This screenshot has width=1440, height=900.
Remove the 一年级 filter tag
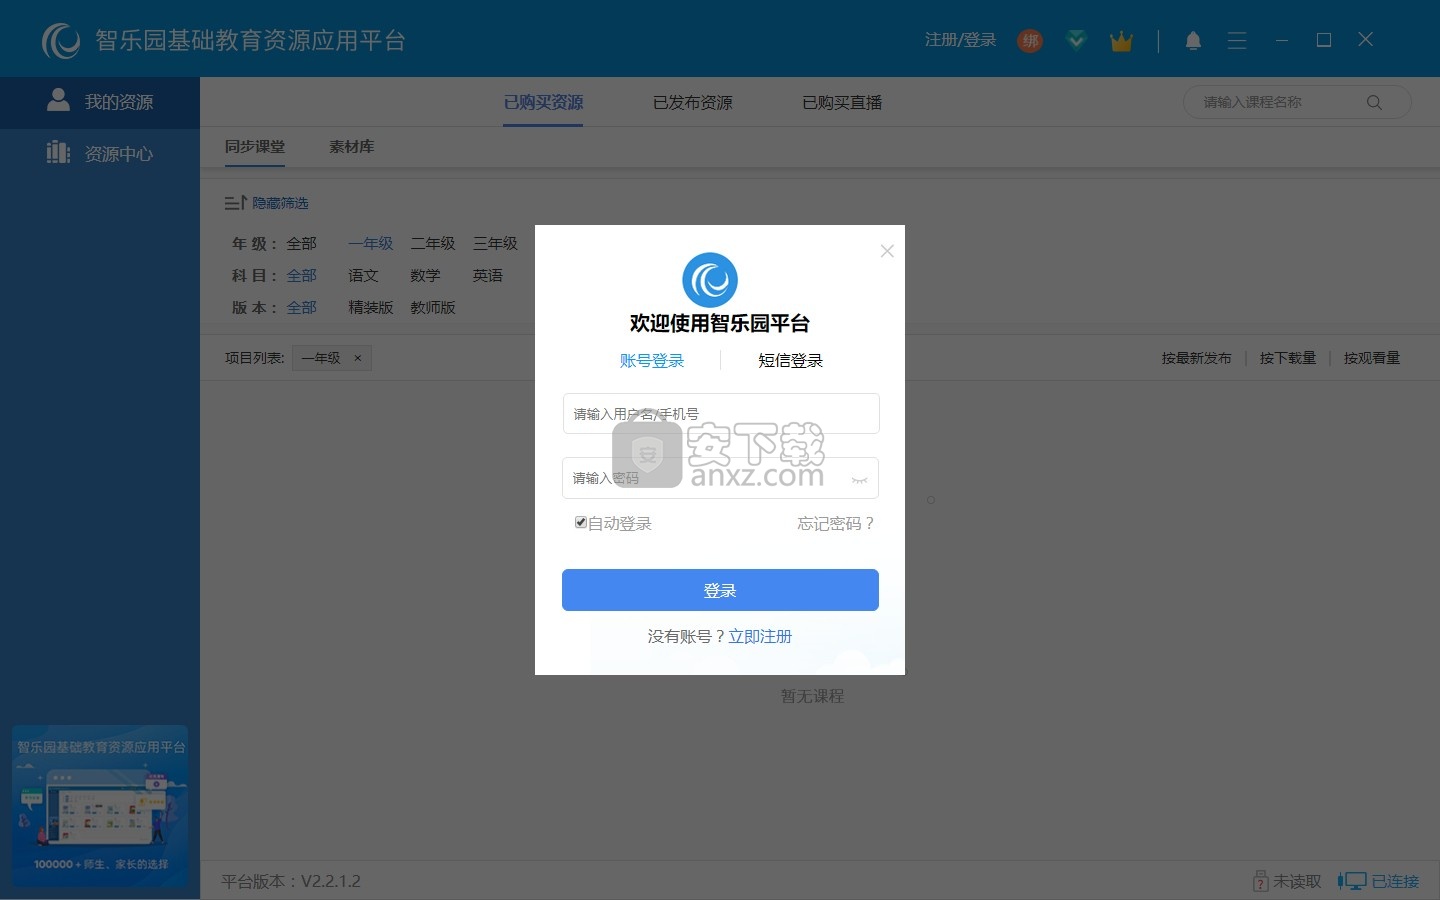click(x=358, y=358)
